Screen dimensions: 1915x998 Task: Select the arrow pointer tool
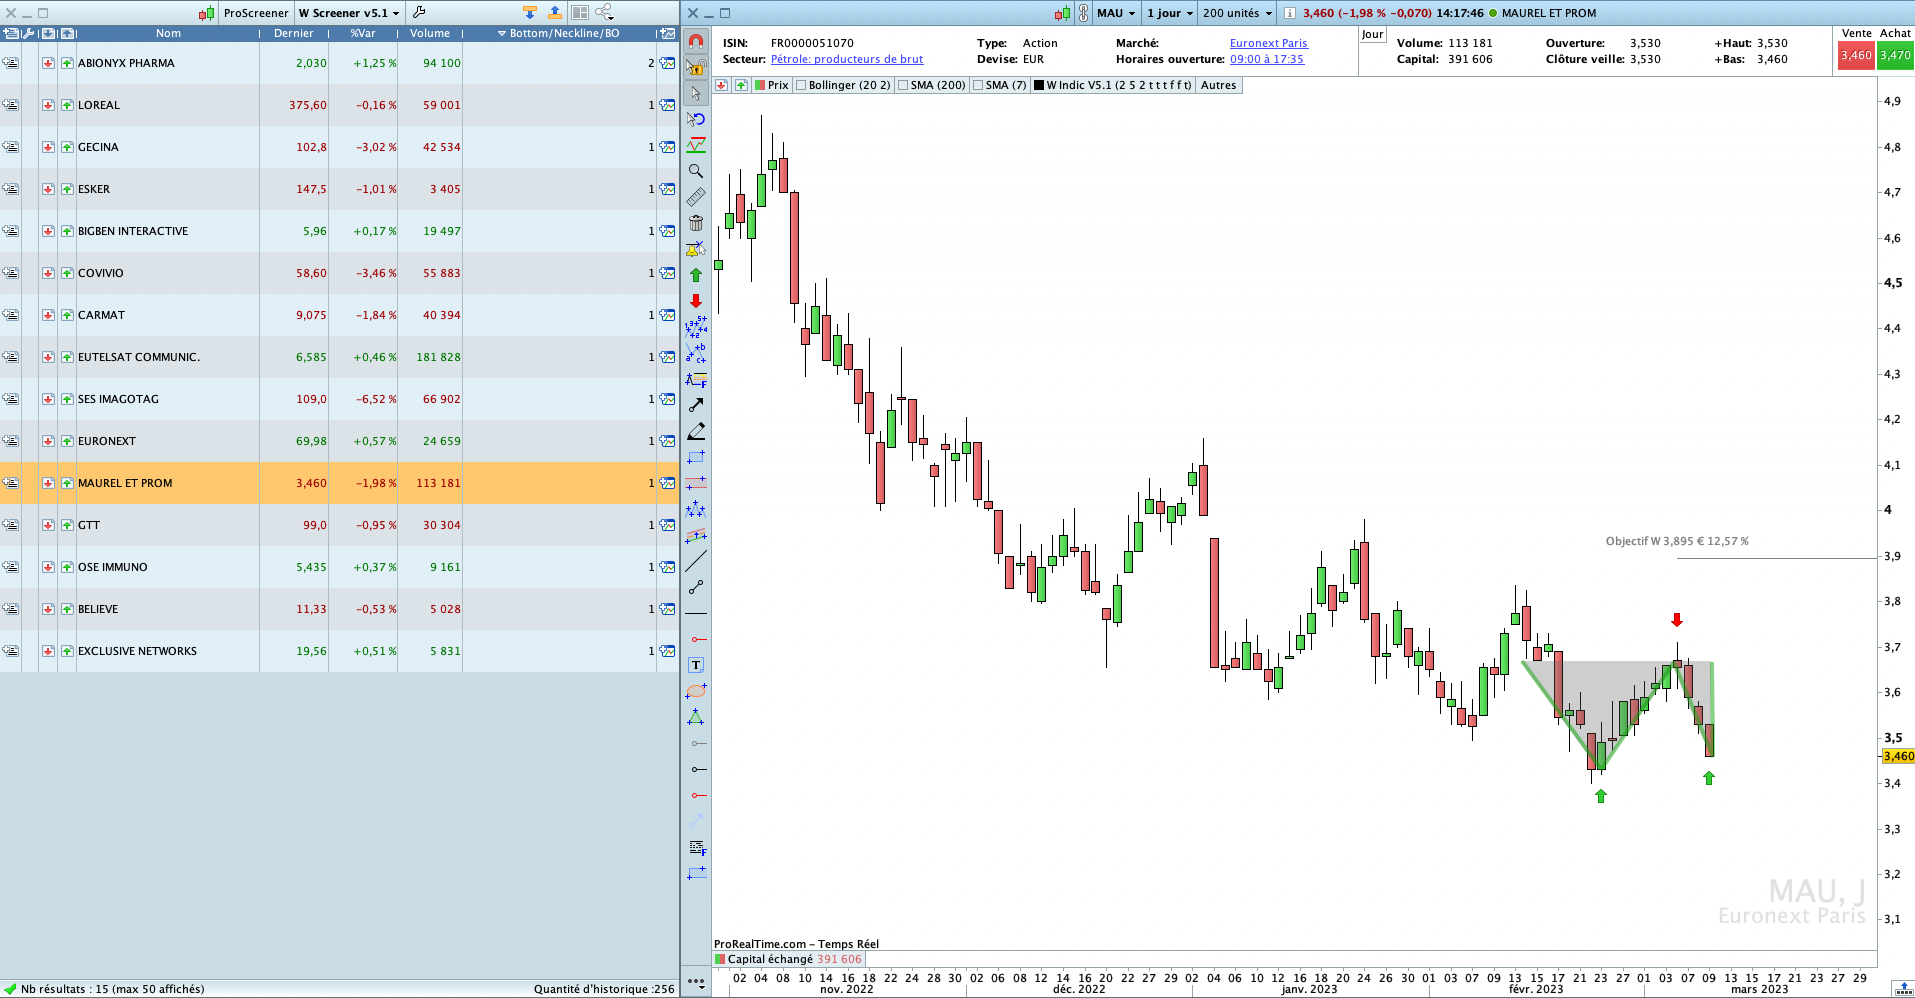click(696, 93)
